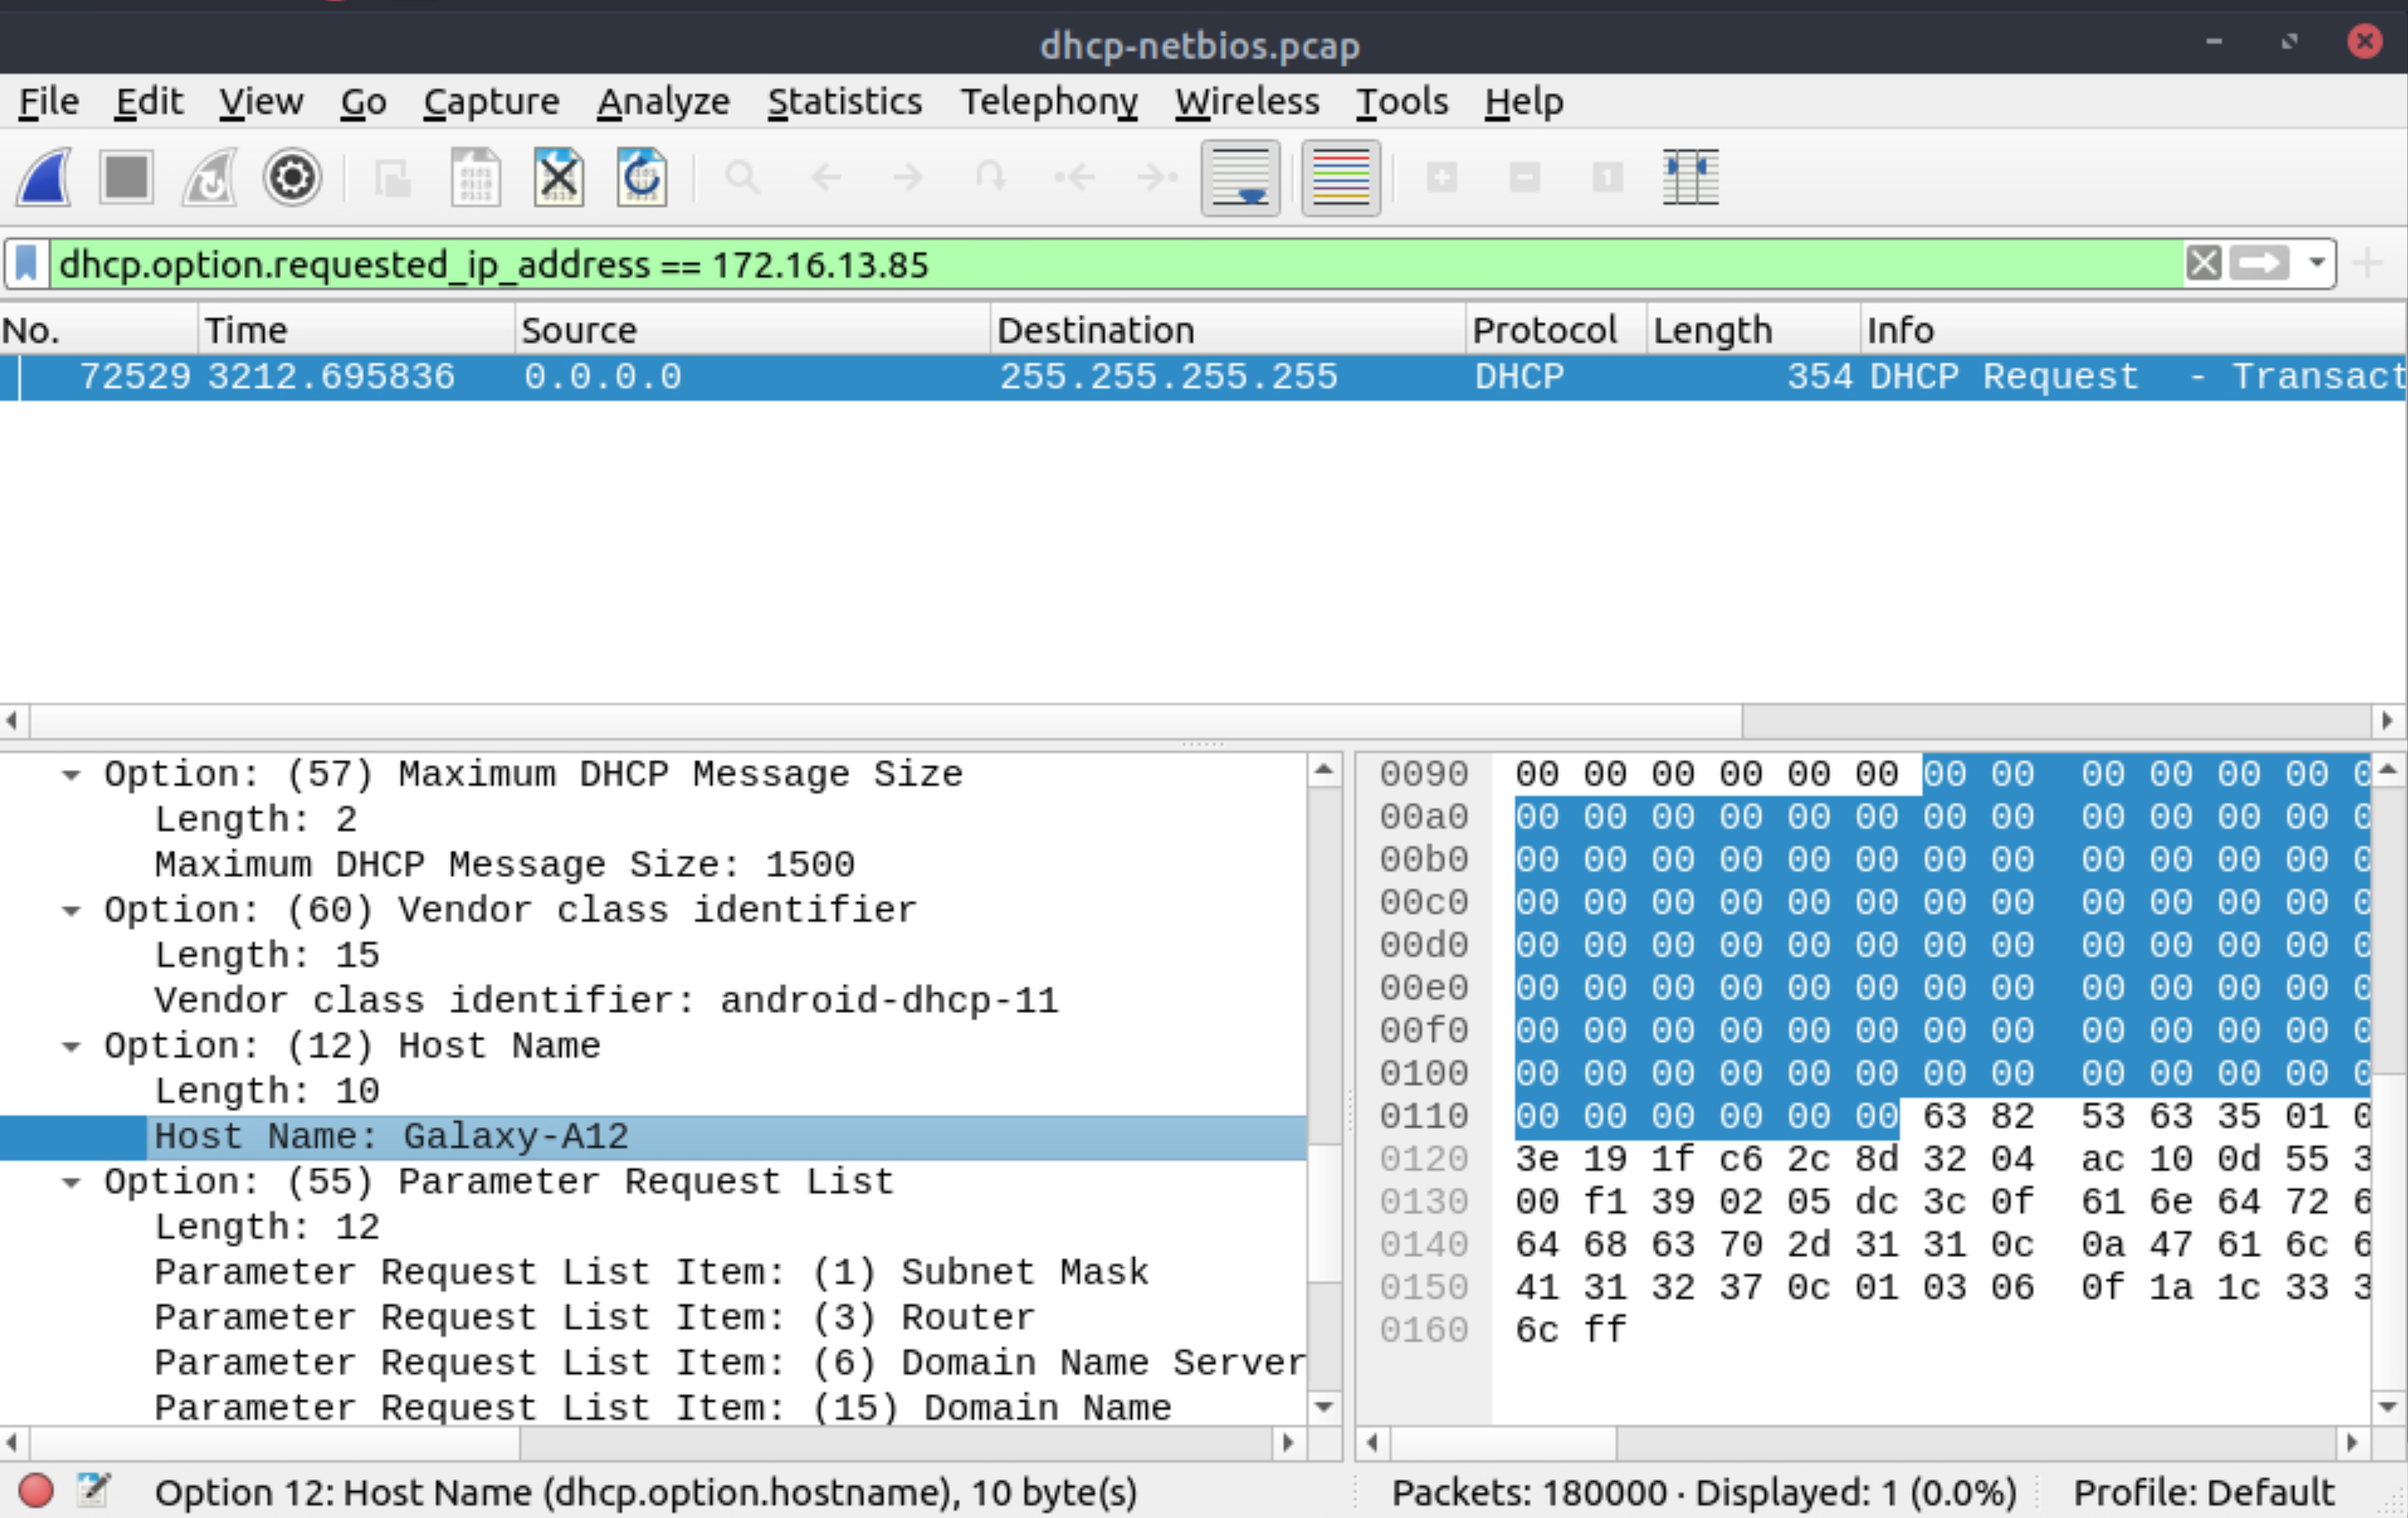The height and width of the screenshot is (1518, 2408).
Task: Collapse Option 12 Host Name
Action: tap(71, 1046)
